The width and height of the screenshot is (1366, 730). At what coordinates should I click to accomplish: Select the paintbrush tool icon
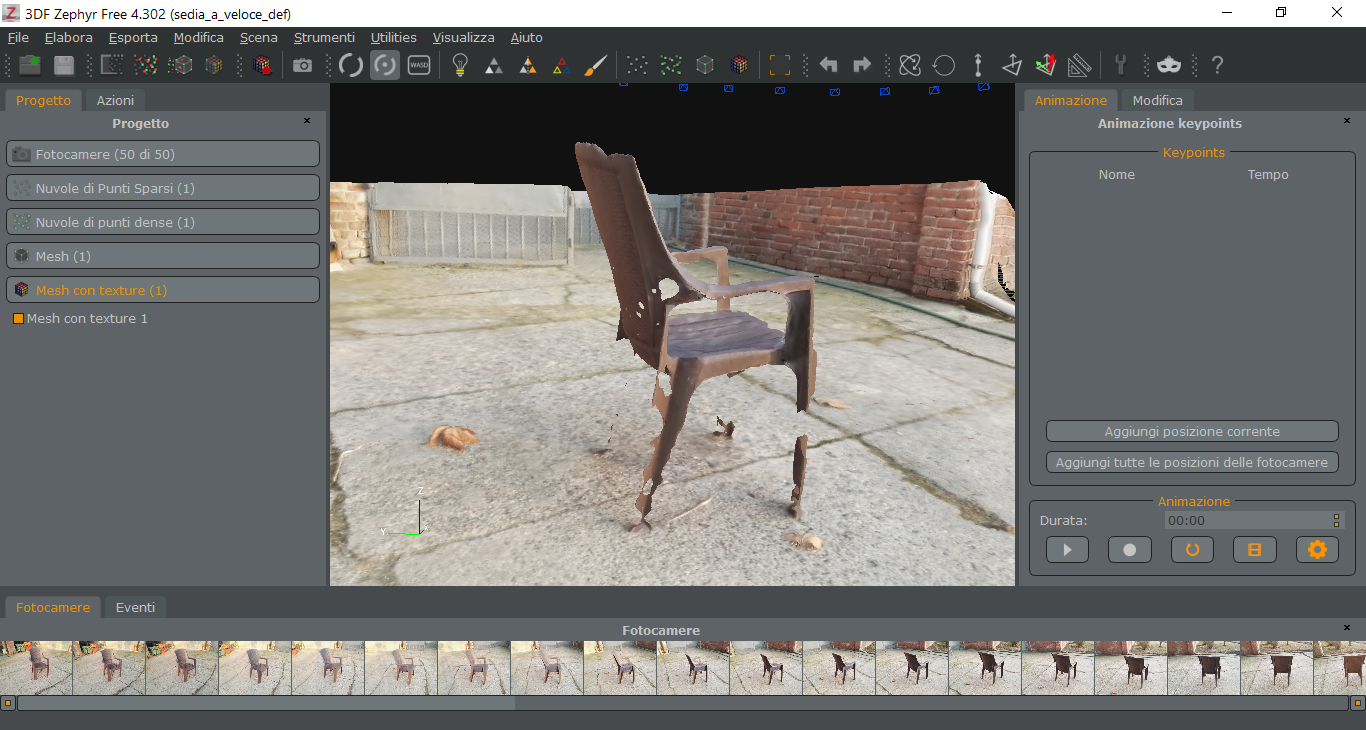click(596, 65)
